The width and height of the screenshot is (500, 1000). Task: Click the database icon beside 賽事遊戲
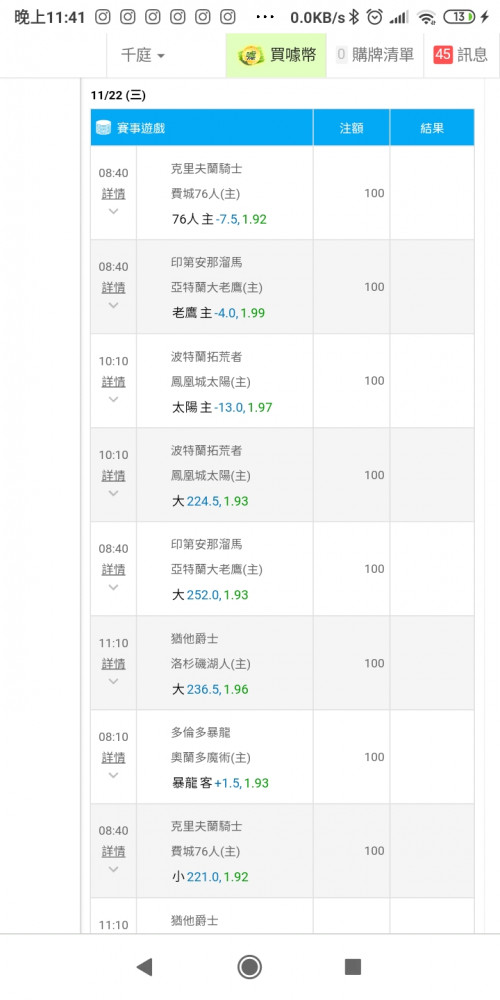pos(103,128)
